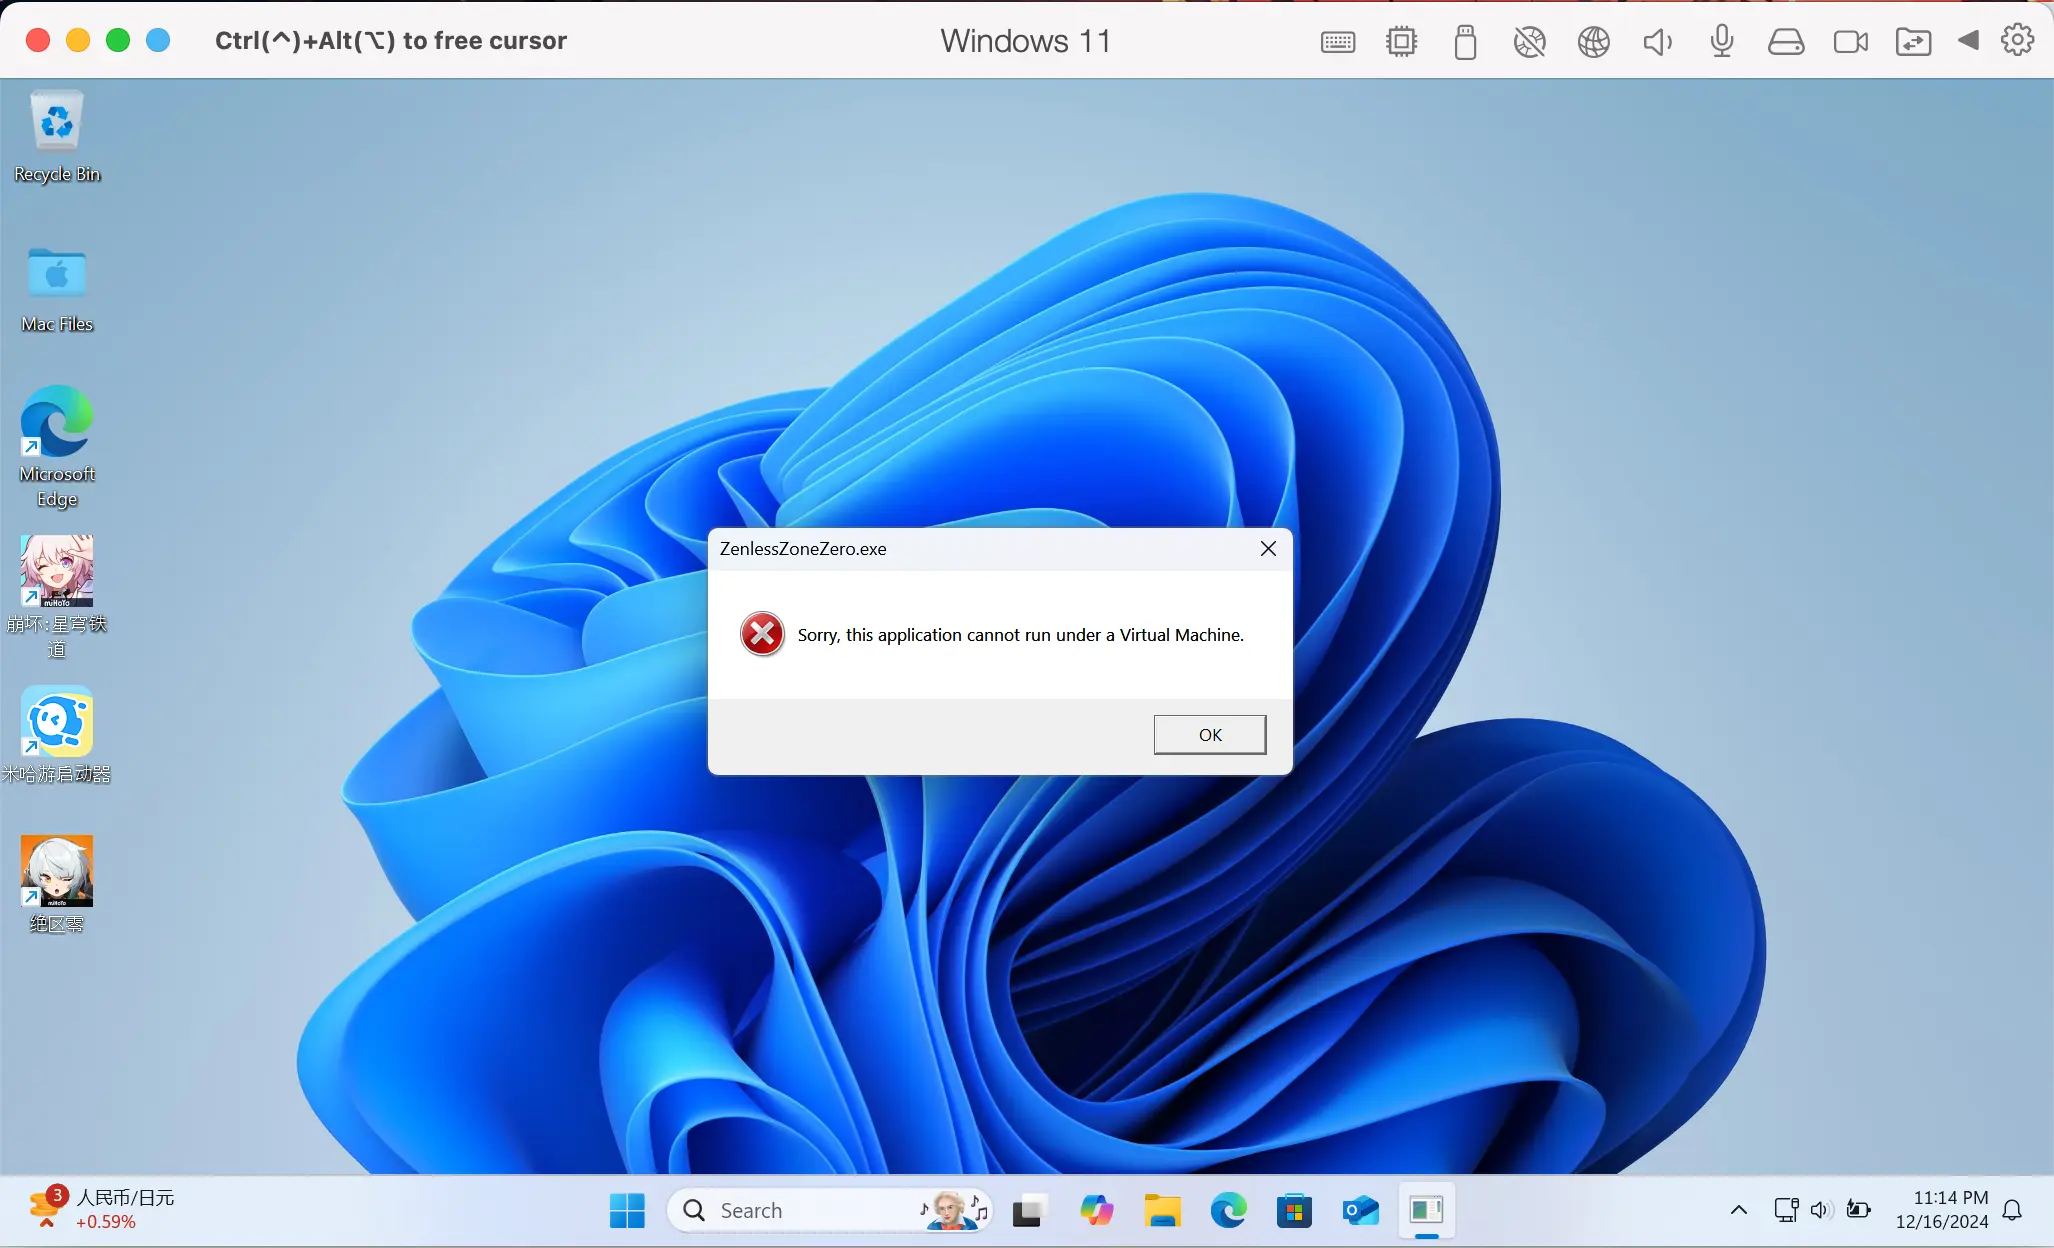Close the ZenlessZoneZero.exe error dialog

(x=1268, y=549)
